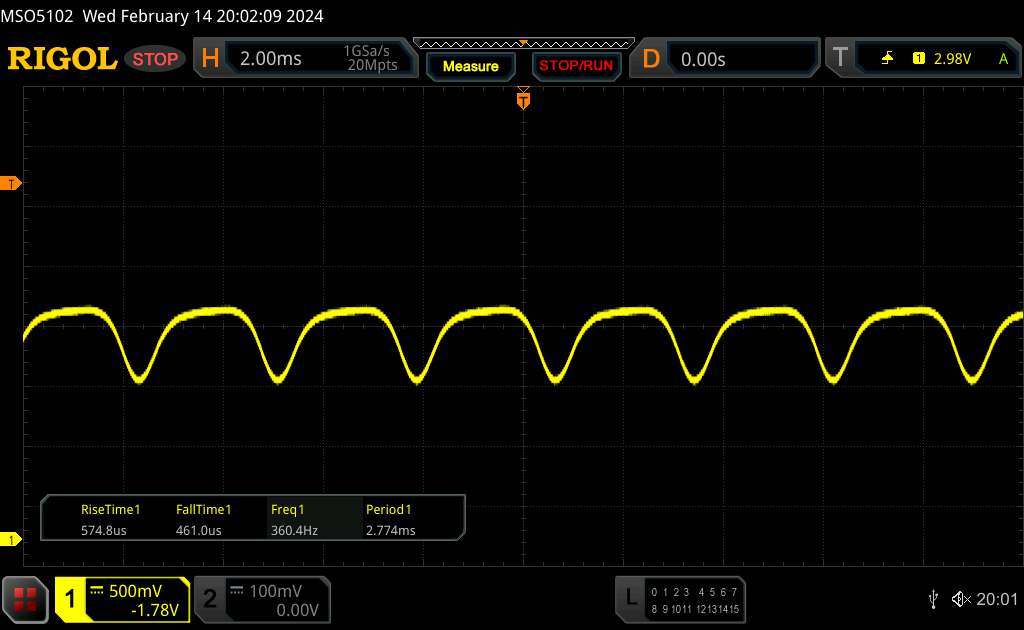Click the orange trigger level marker on left edge

click(x=12, y=184)
